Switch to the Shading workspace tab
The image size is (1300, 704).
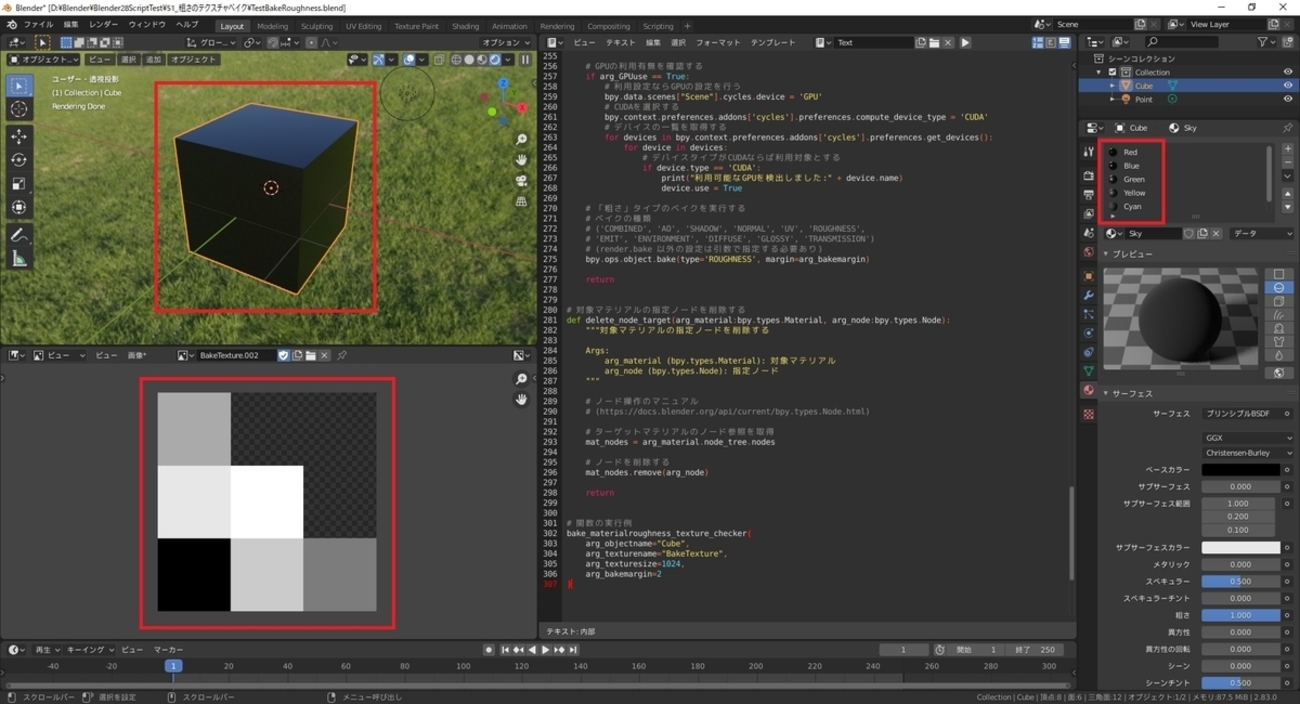(x=465, y=26)
